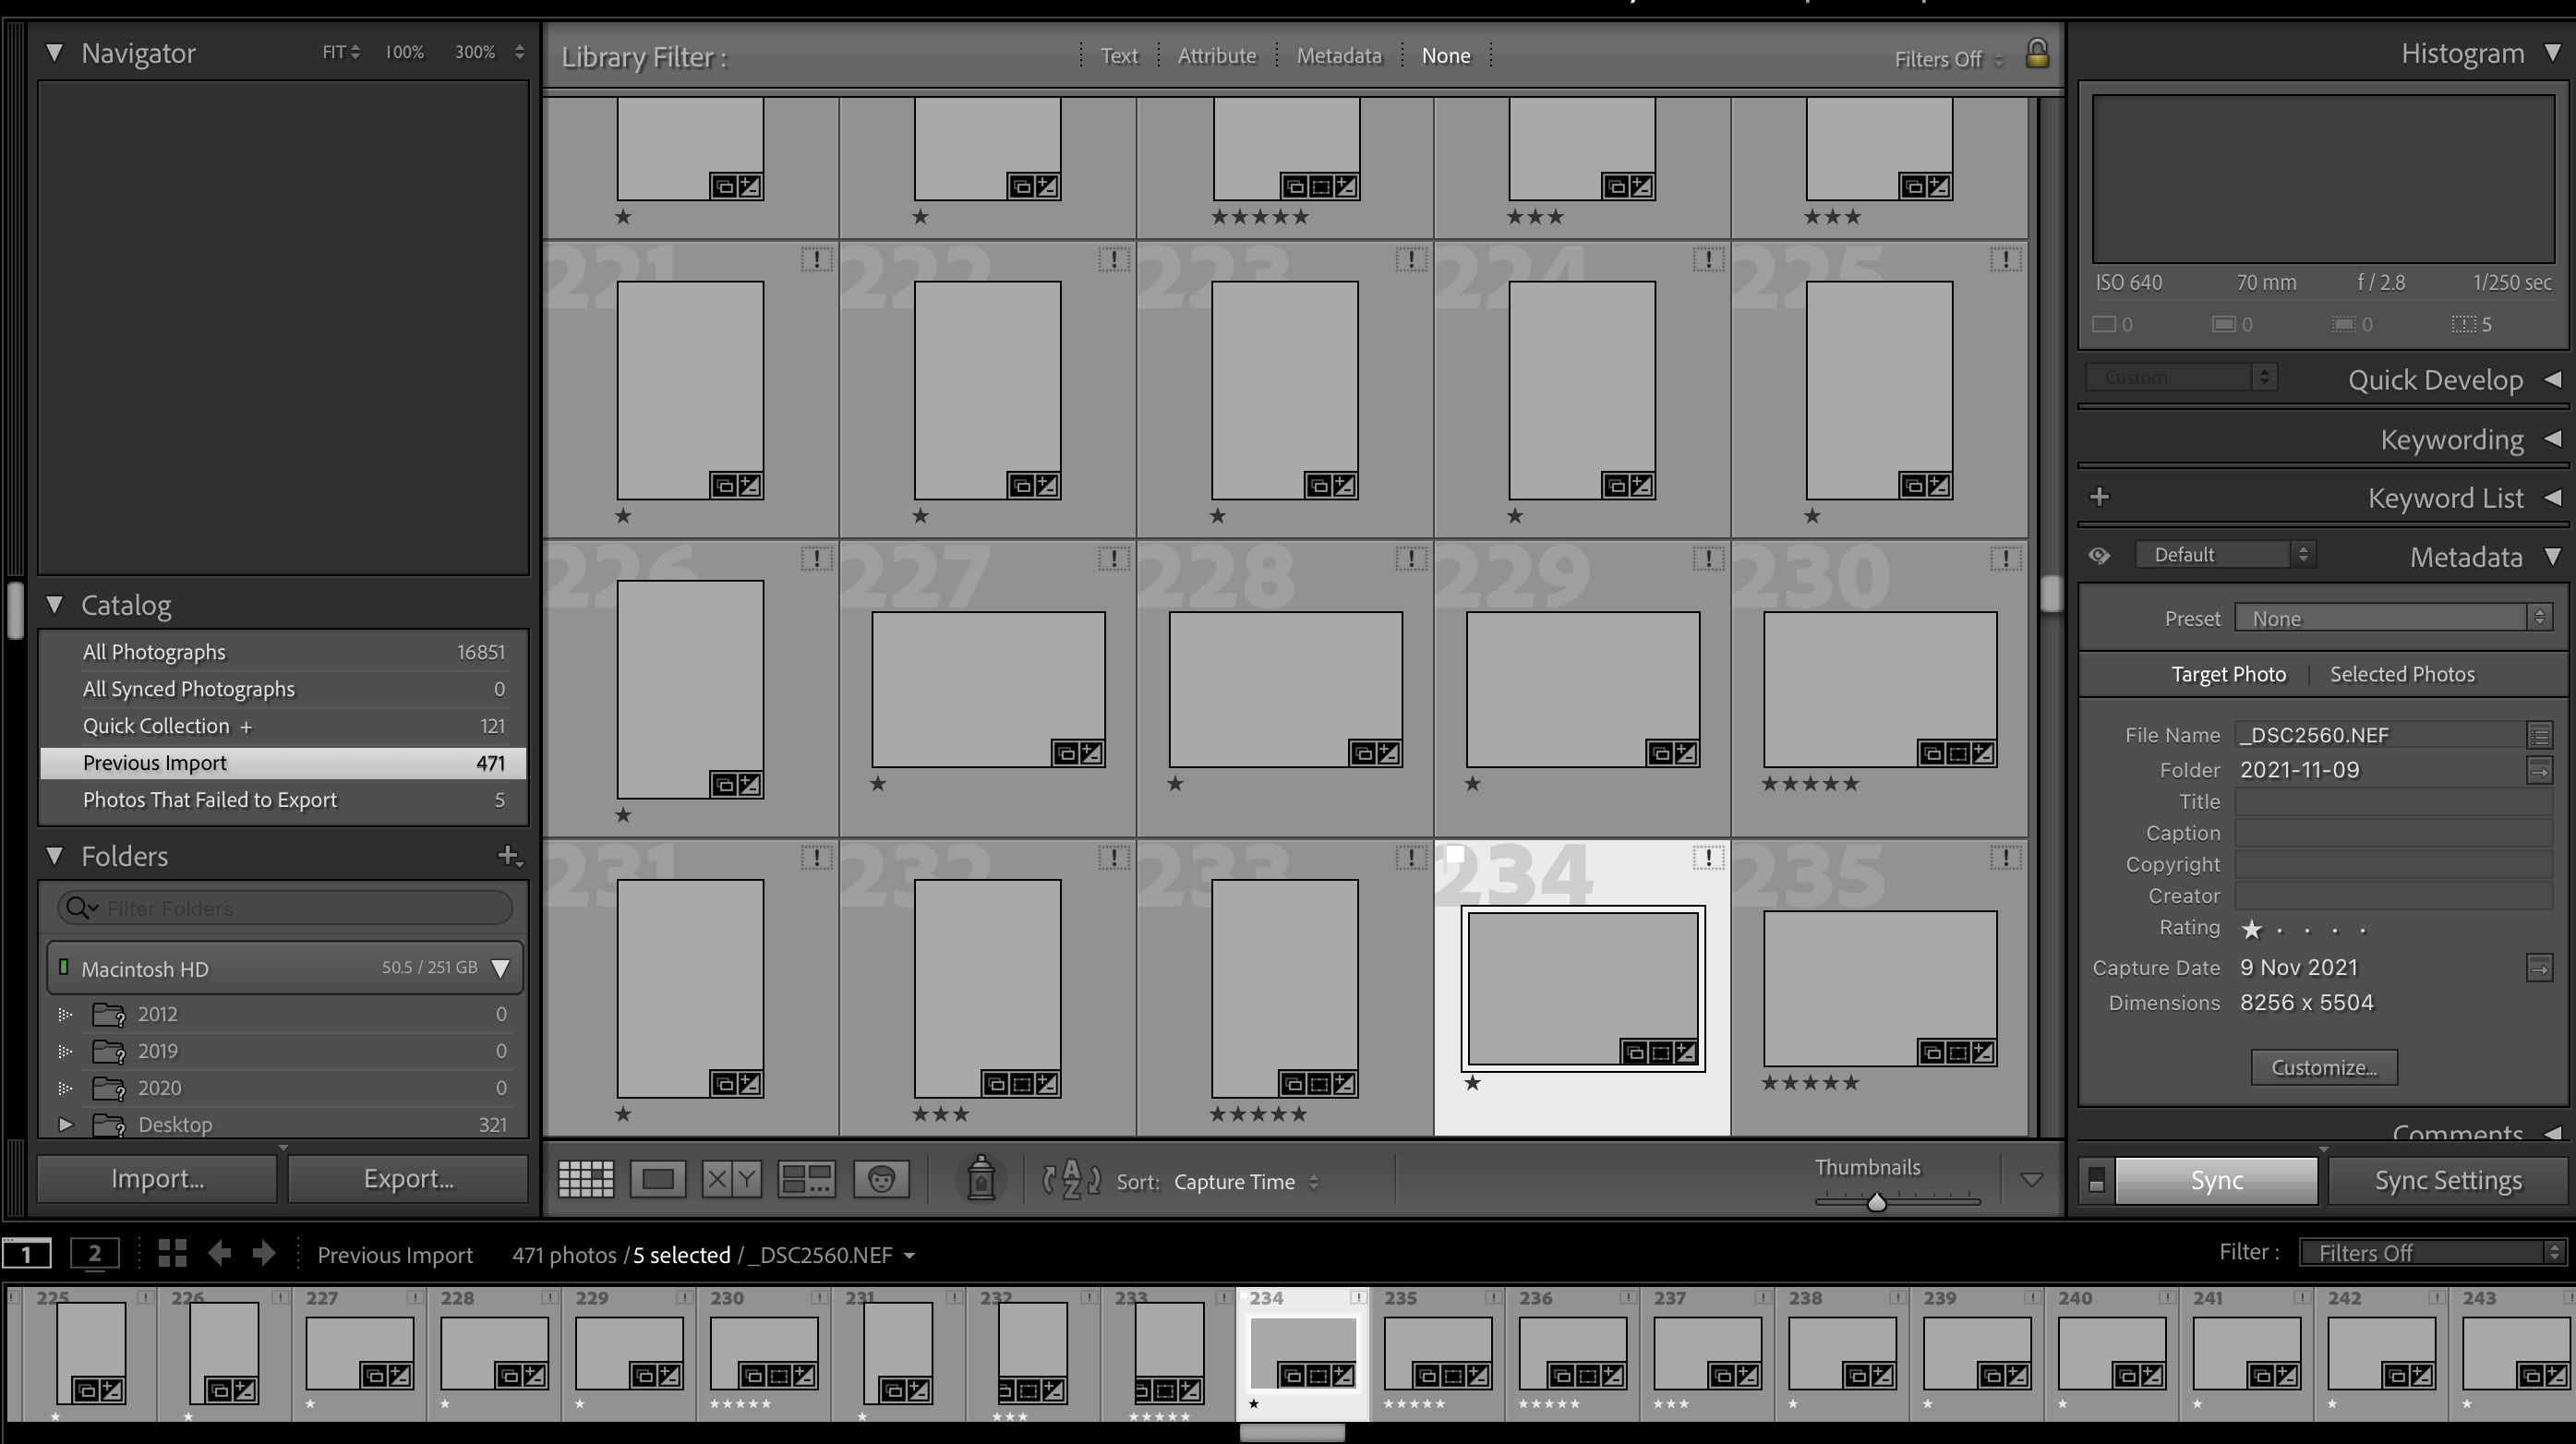Enable the secondary window with the 2 button
The height and width of the screenshot is (1444, 2576).
pyautogui.click(x=95, y=1253)
